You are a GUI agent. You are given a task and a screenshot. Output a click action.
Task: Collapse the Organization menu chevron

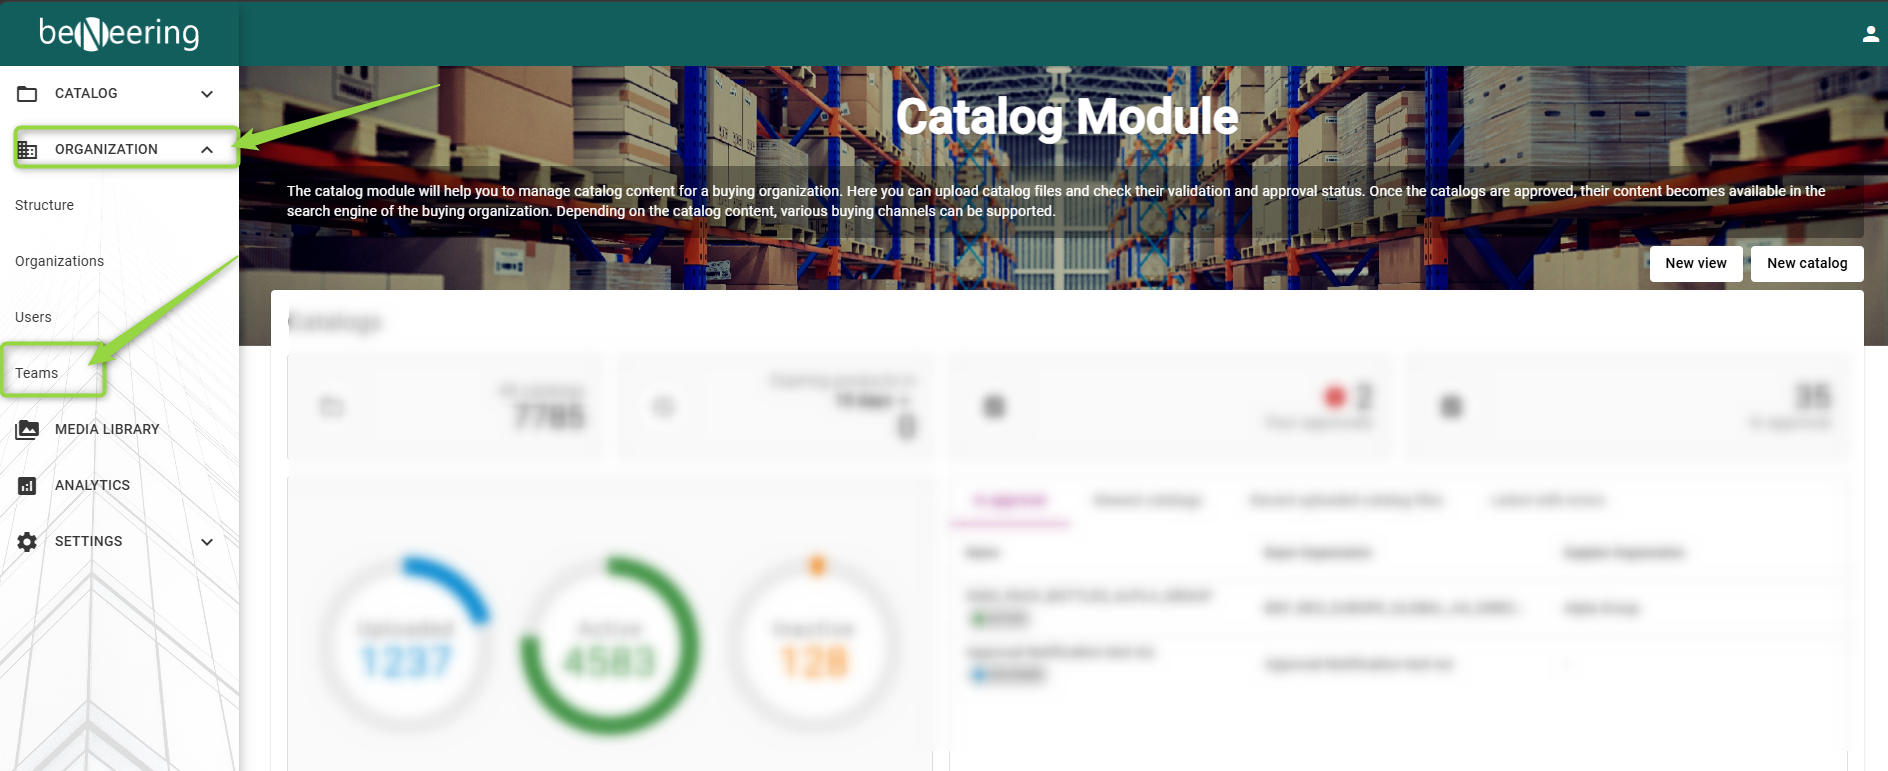(207, 149)
